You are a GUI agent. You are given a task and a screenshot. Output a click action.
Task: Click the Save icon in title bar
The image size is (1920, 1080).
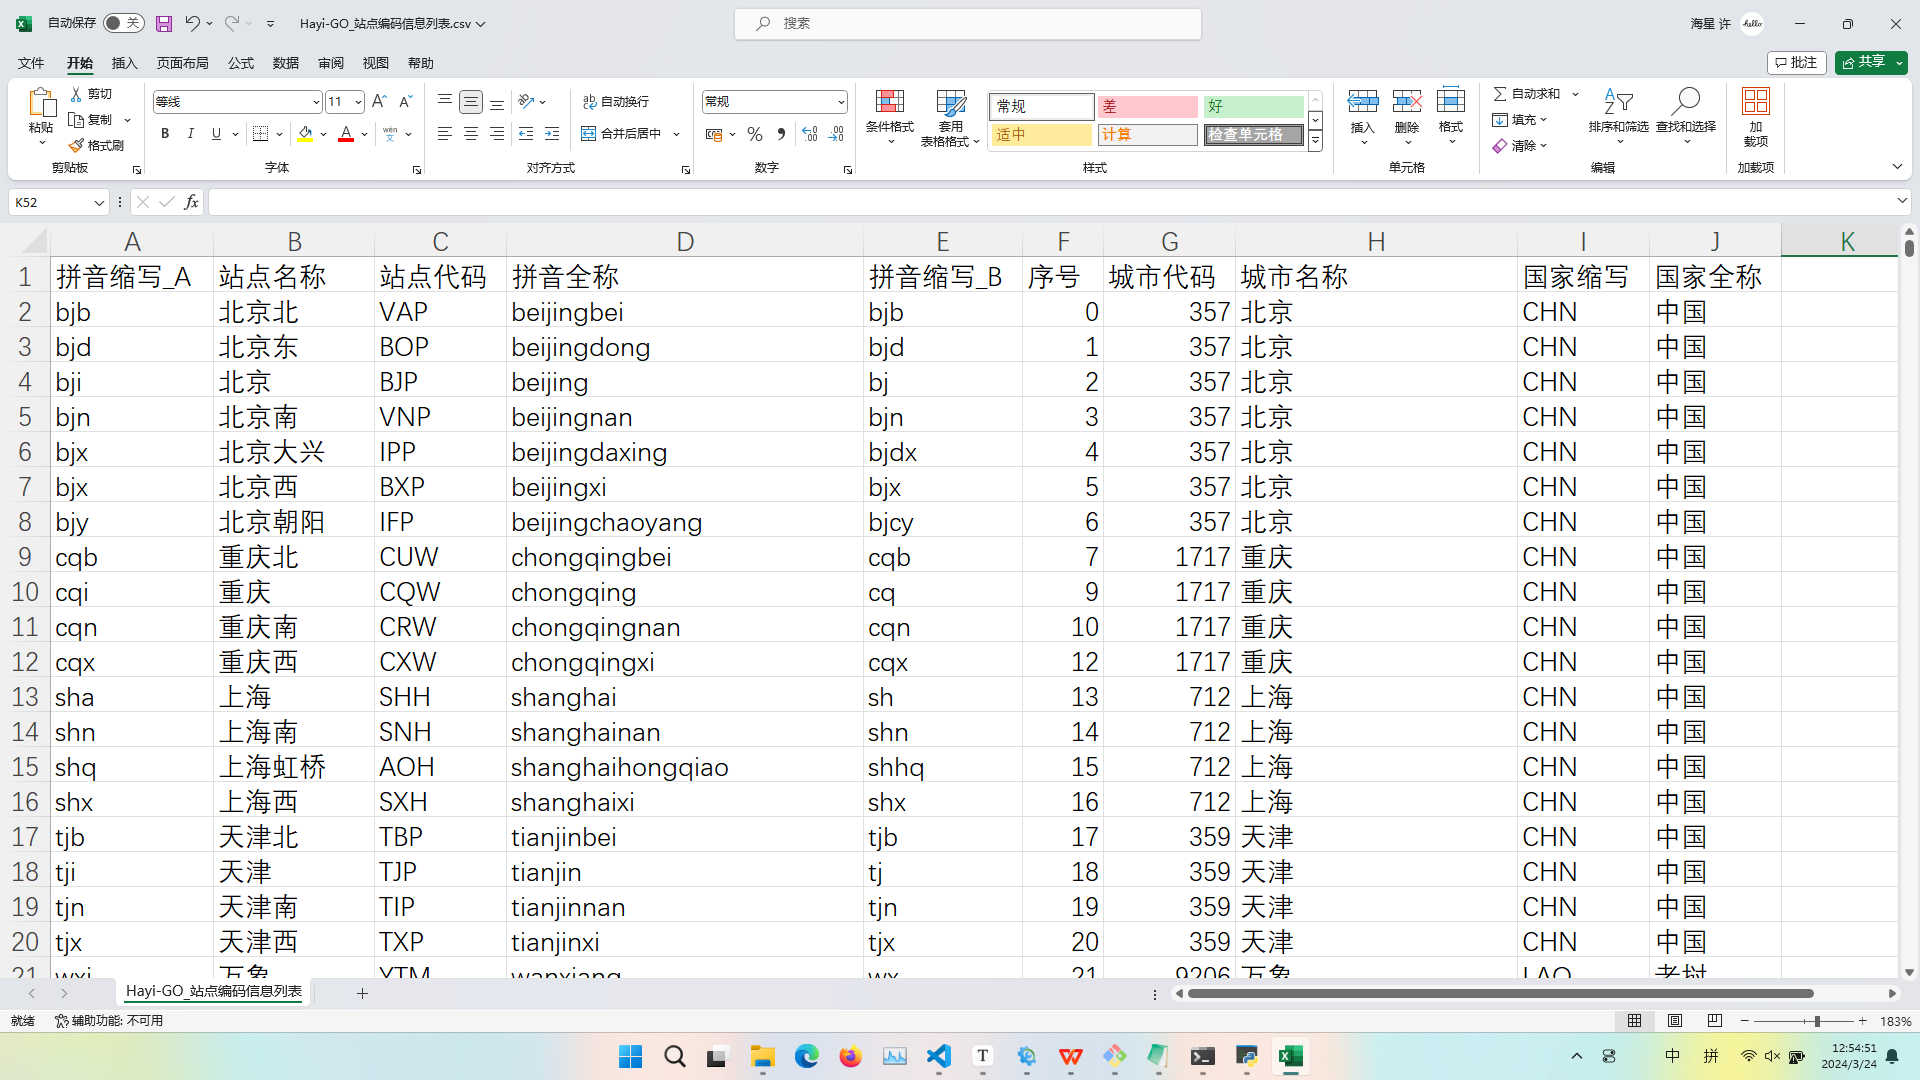pos(164,23)
